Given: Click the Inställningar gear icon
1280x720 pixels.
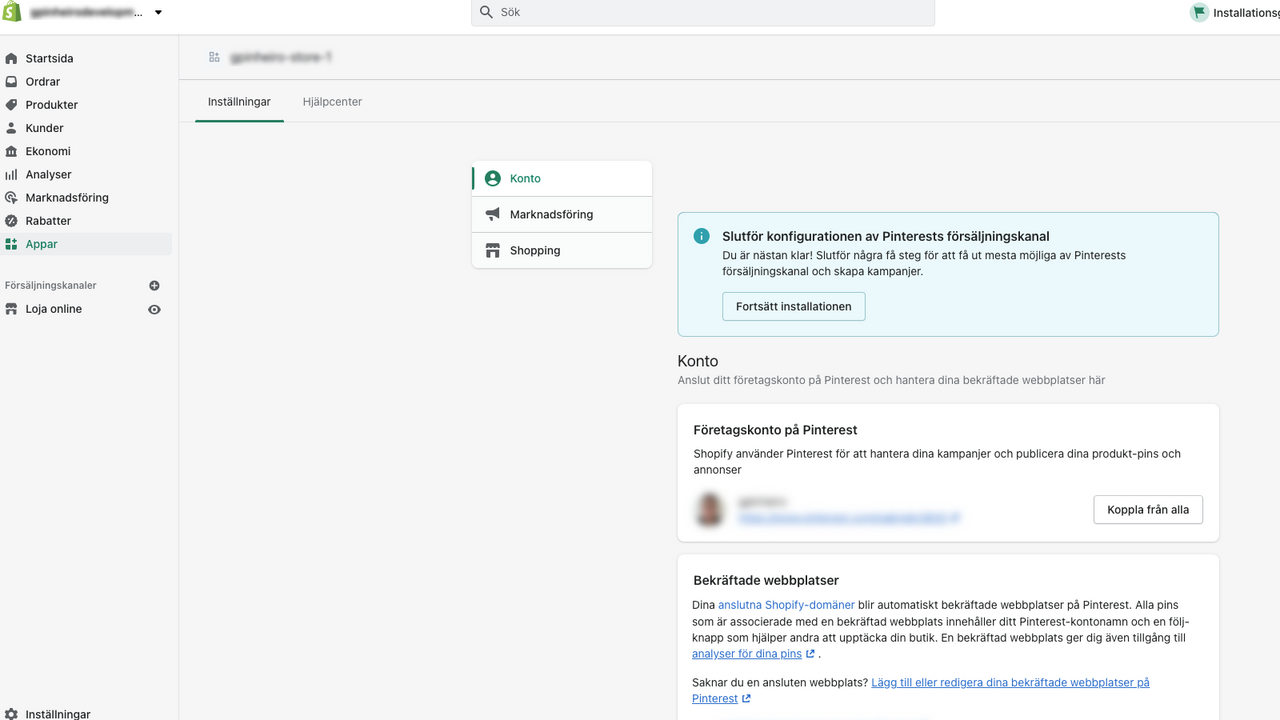Looking at the screenshot, I should (x=11, y=714).
